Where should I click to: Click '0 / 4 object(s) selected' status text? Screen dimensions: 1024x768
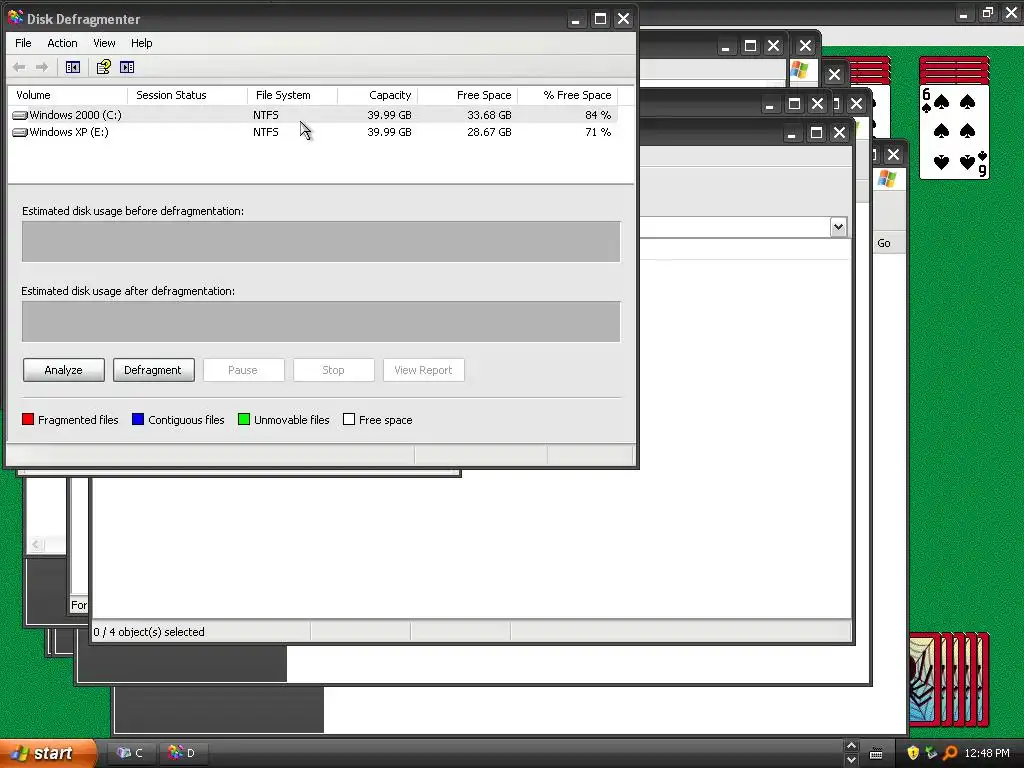click(149, 632)
